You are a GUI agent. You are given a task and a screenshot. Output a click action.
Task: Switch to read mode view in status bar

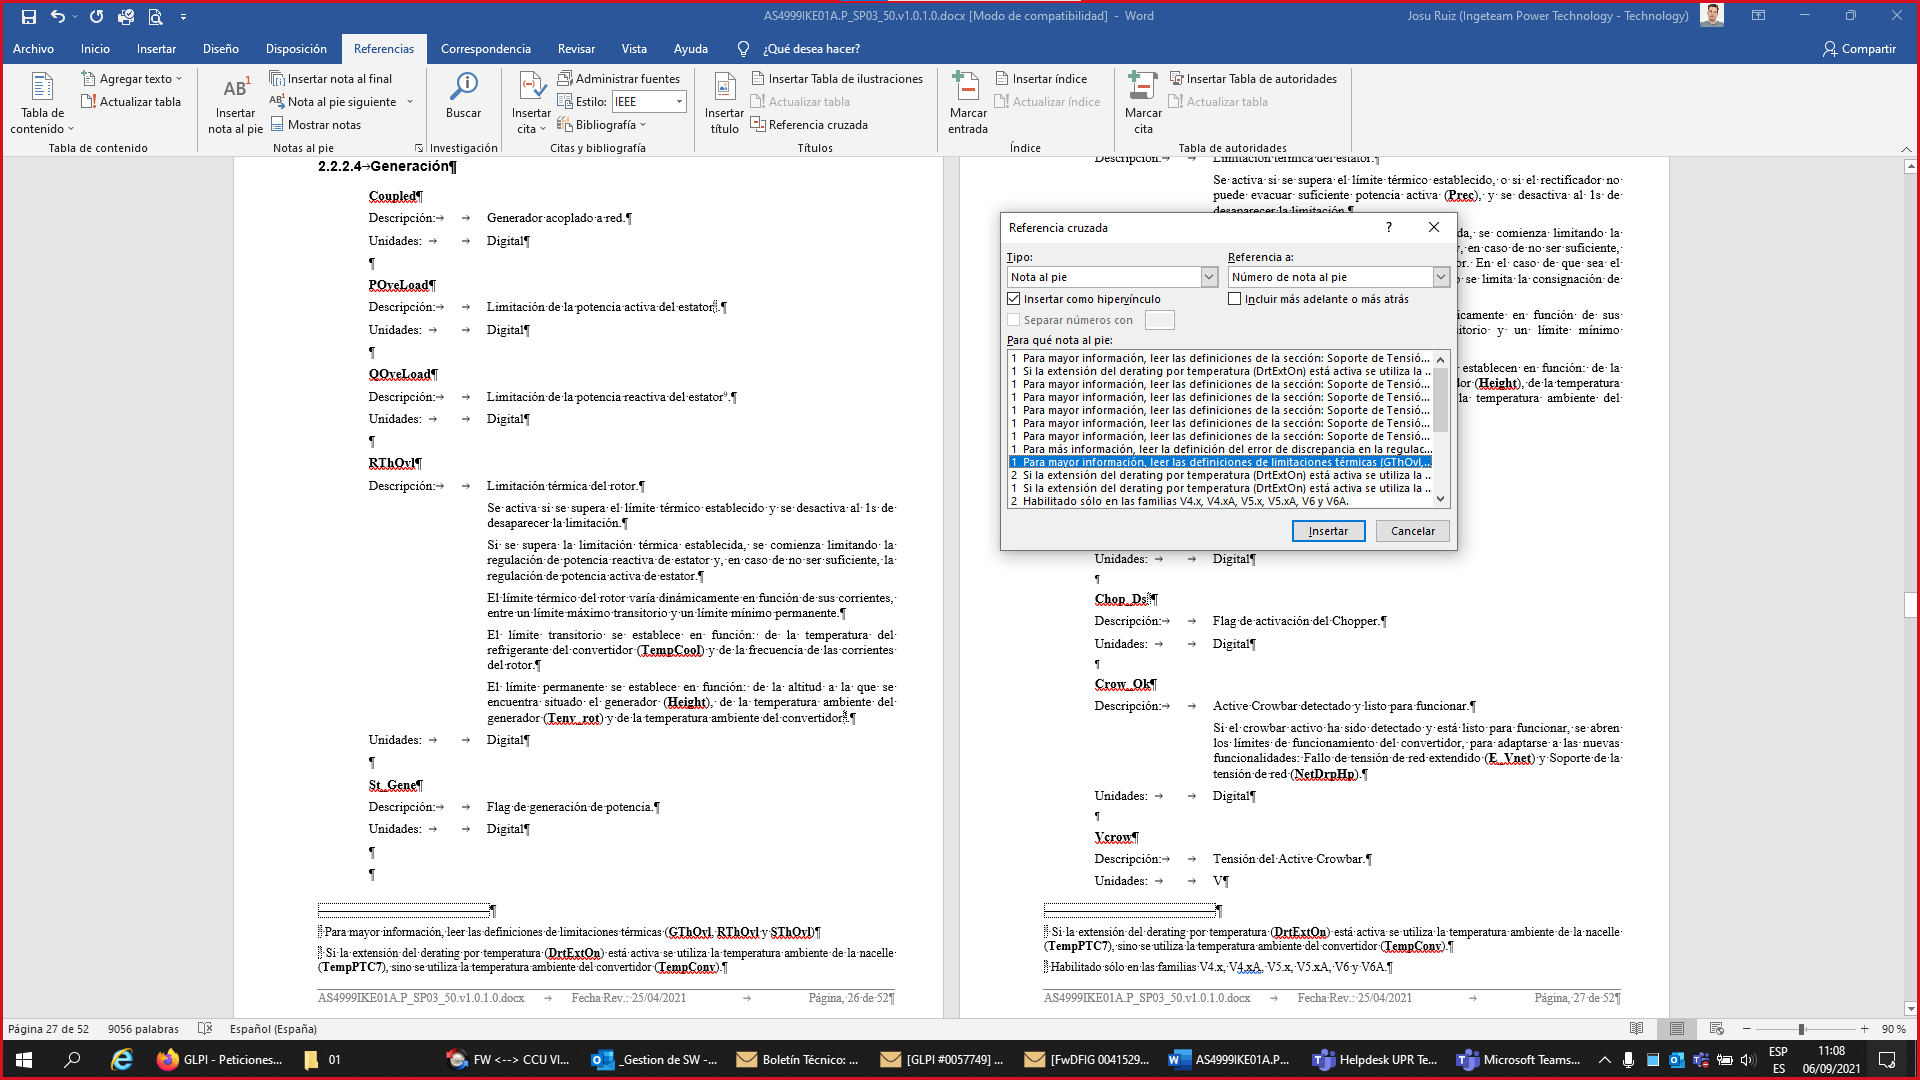[x=1636, y=1029]
